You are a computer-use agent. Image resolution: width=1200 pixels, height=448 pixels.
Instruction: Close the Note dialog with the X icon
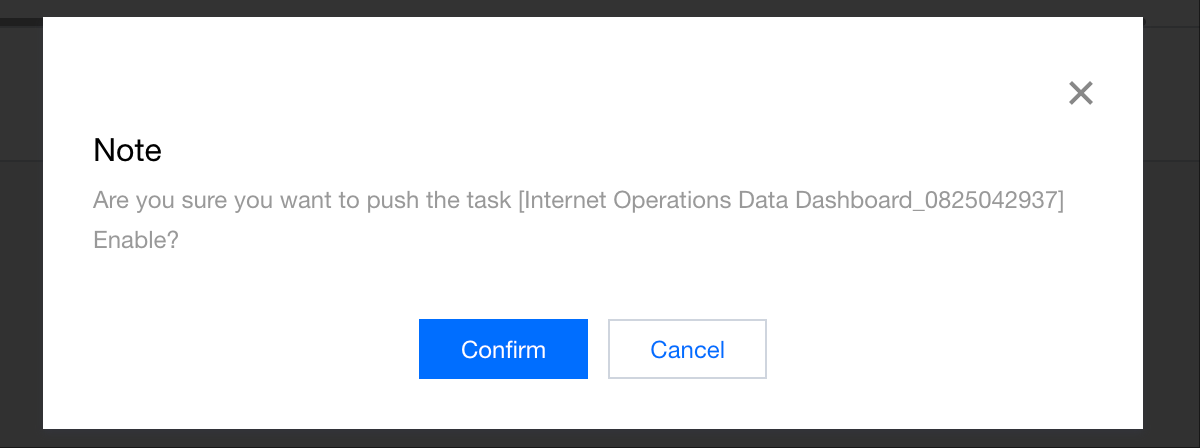1080,93
